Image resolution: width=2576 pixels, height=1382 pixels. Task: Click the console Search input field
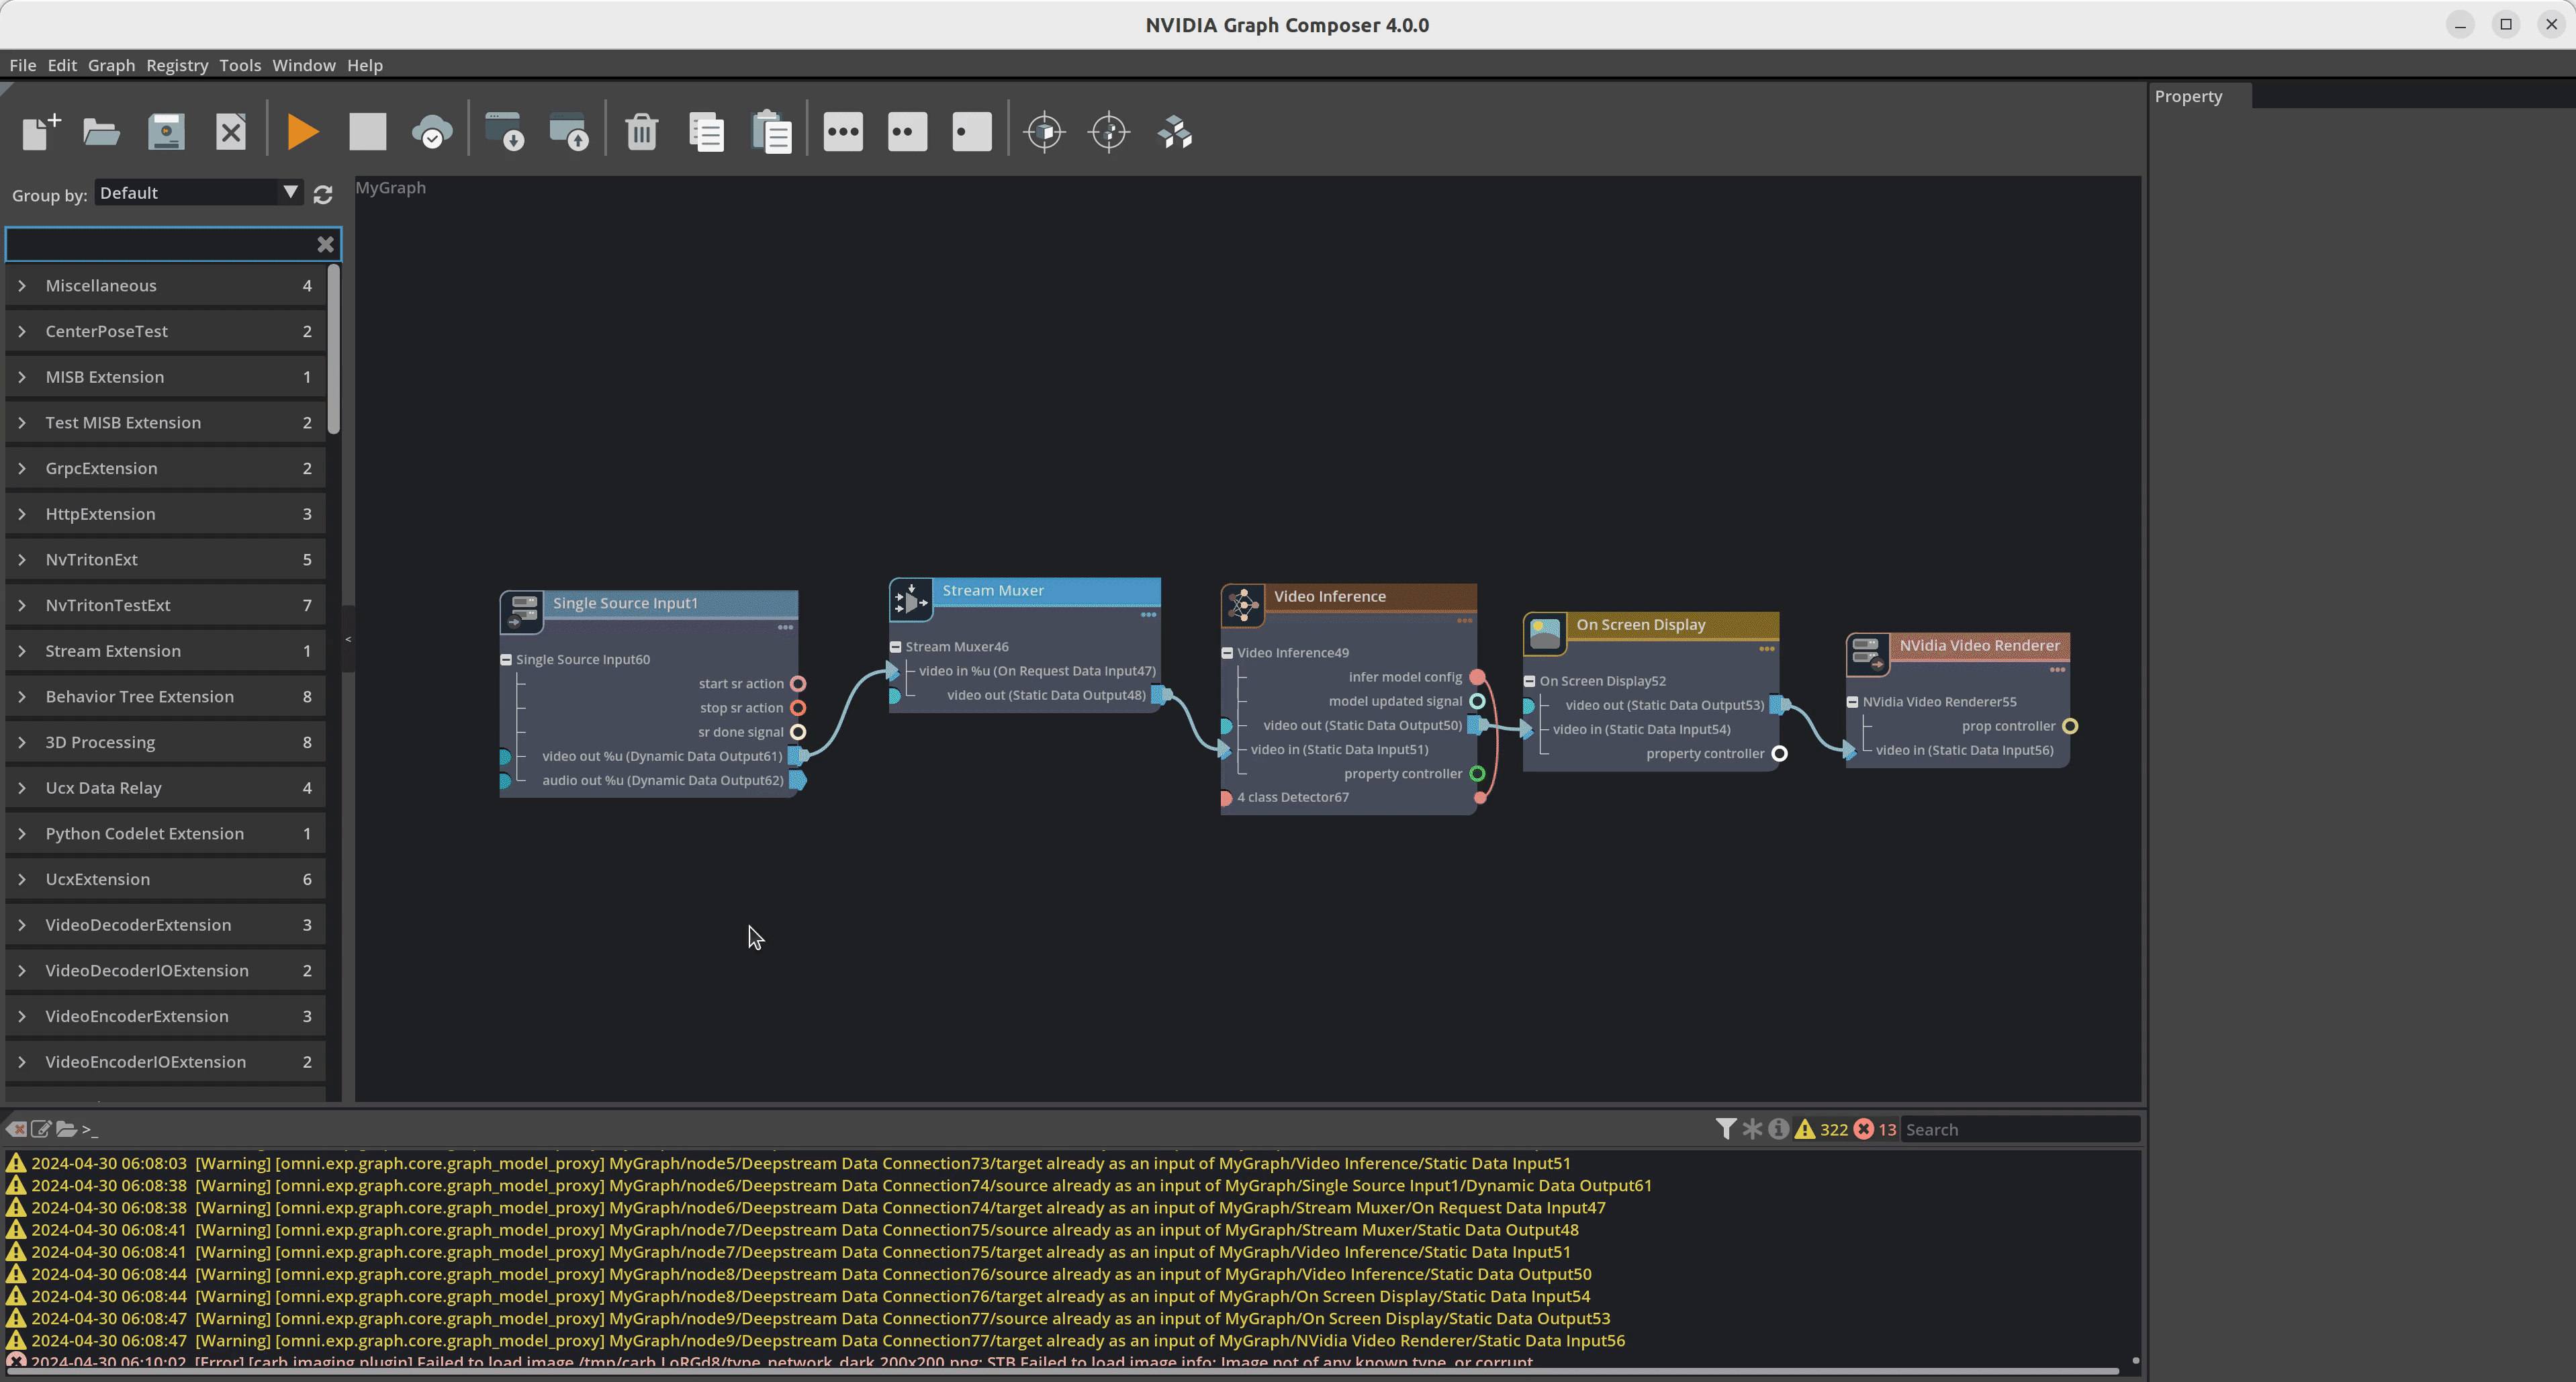click(x=2019, y=1129)
